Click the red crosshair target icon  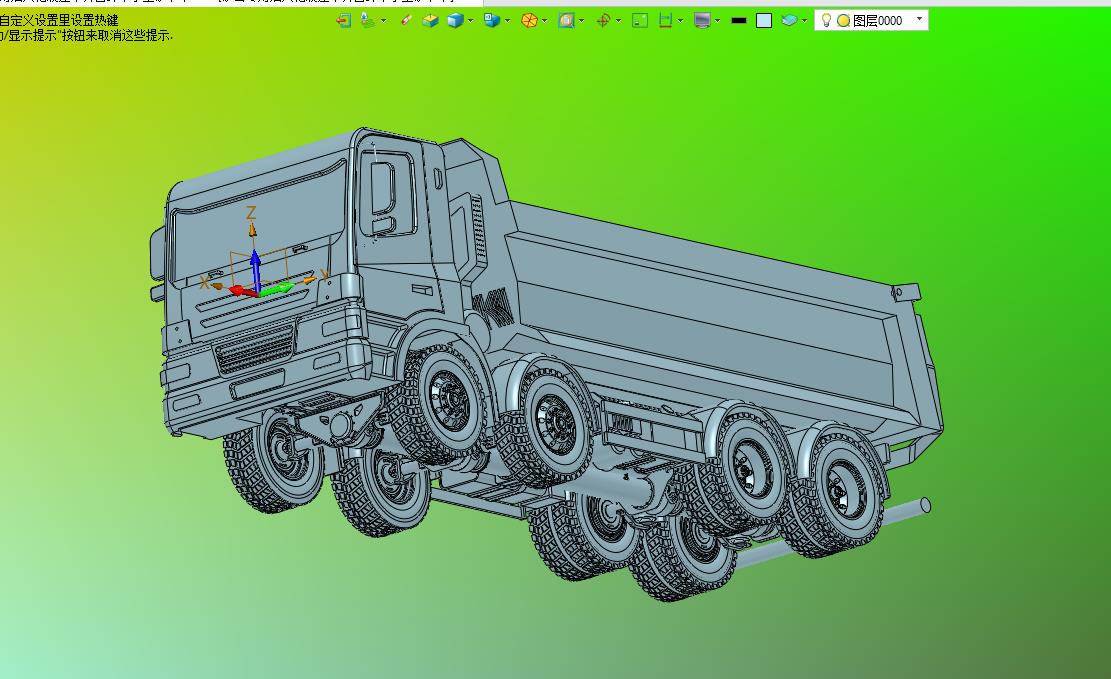[603, 21]
